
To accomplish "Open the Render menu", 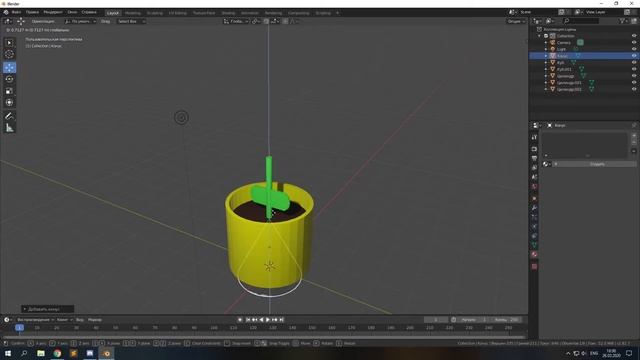I will coord(53,12).
